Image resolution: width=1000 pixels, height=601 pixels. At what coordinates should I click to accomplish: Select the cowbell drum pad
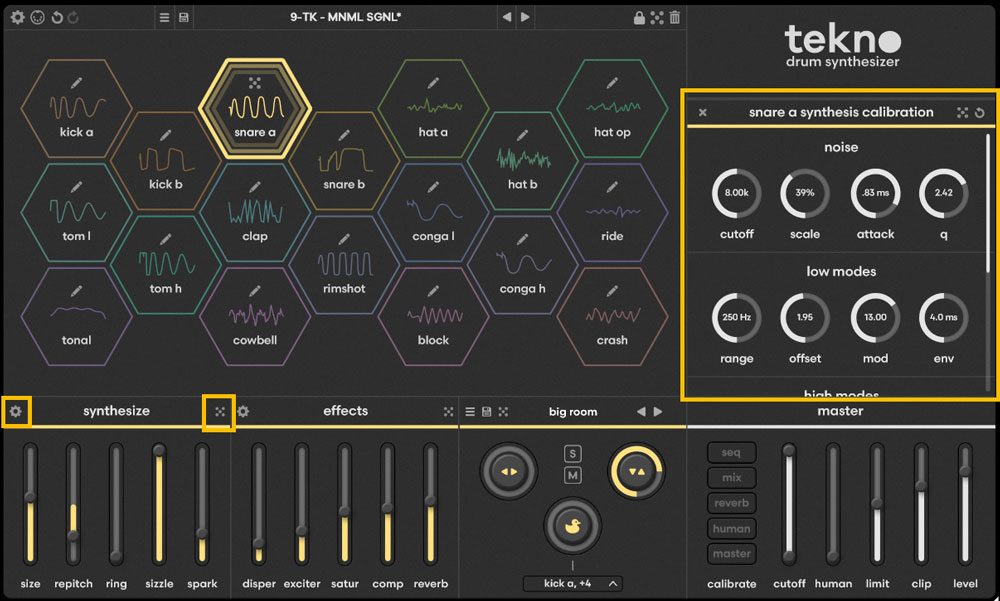point(255,322)
